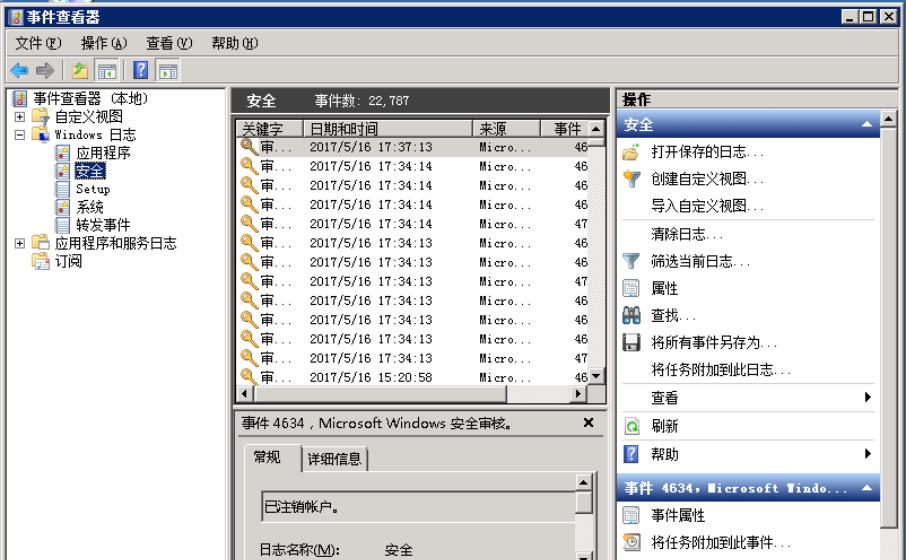
Task: Click the Up one level folder icon
Action: (x=80, y=71)
